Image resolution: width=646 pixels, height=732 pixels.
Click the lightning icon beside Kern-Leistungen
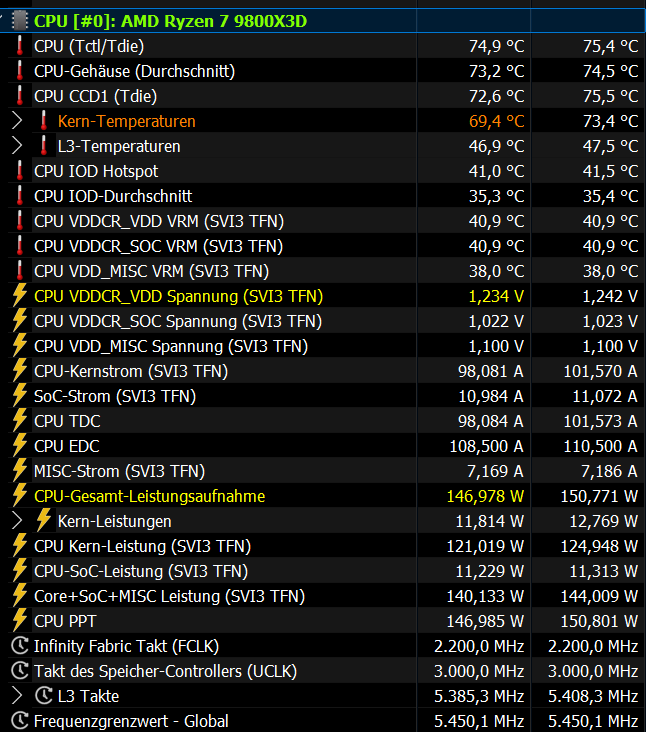[43, 521]
